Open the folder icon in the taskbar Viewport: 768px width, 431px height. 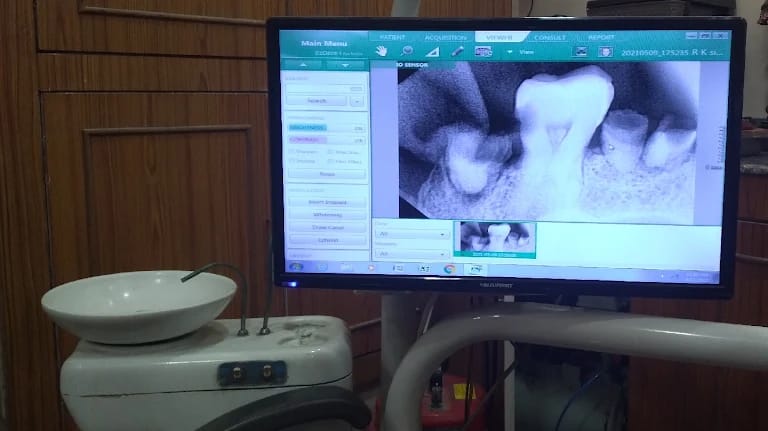click(346, 267)
